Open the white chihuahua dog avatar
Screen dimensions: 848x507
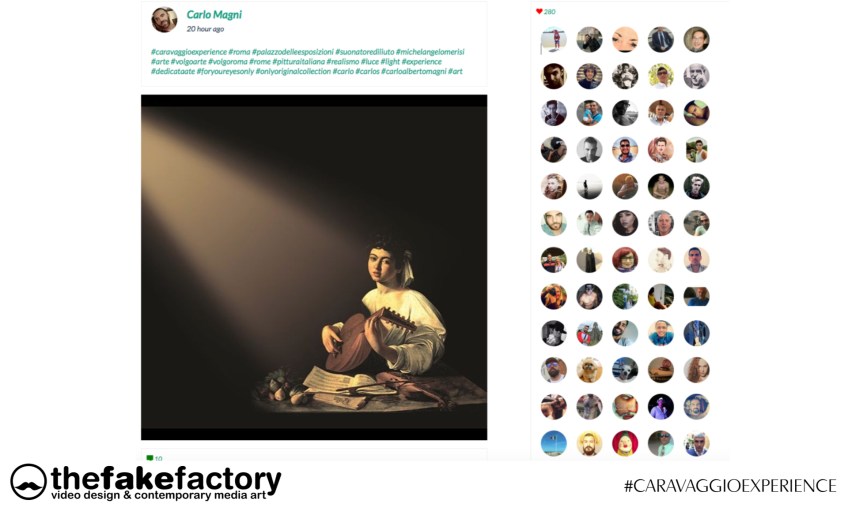(625, 370)
